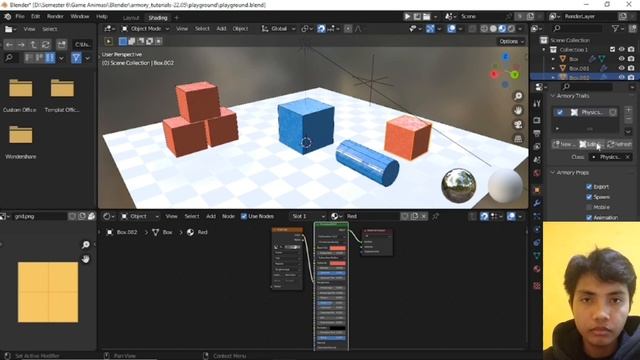Screen dimensions: 640x360
Task: Clear the Class field with the X button
Action: click(x=627, y=157)
